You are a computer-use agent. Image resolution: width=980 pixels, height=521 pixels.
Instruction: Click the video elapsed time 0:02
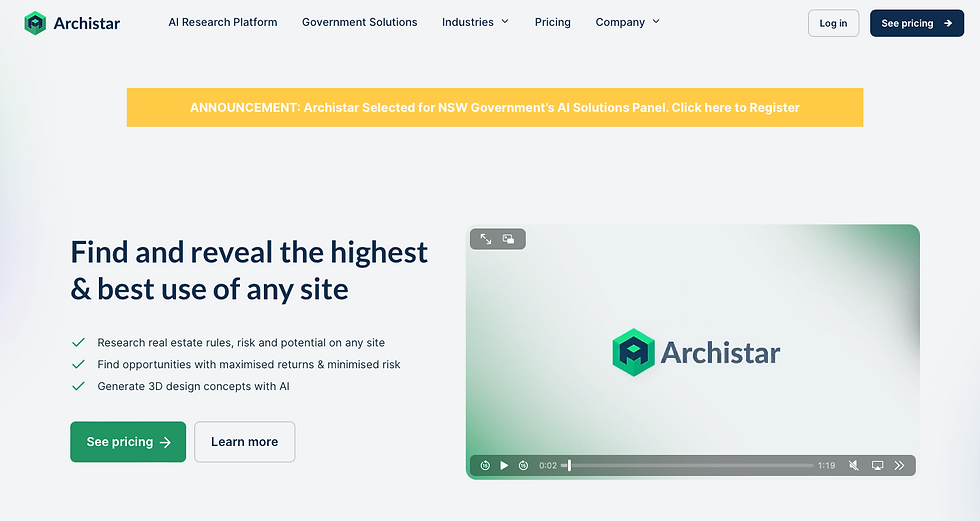[x=548, y=465]
